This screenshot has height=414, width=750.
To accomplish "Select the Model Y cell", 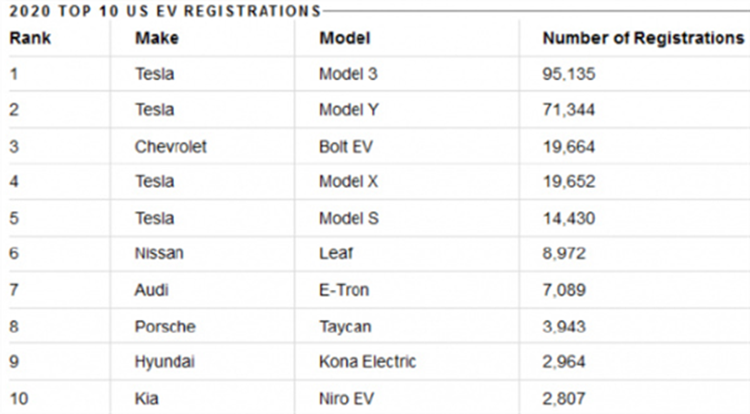I will point(347,110).
